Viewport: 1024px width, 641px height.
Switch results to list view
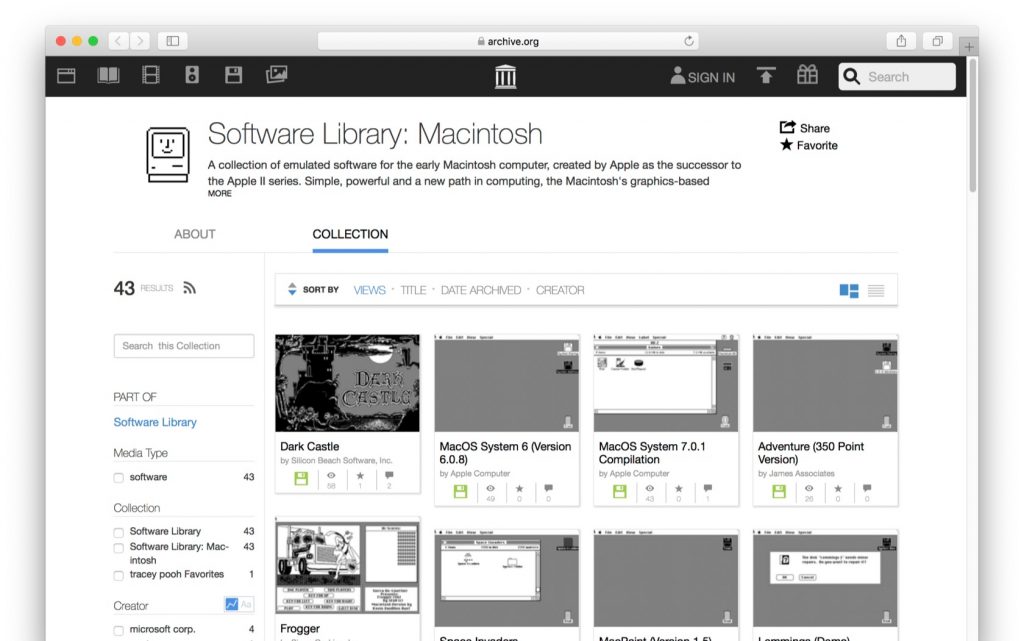(x=876, y=289)
